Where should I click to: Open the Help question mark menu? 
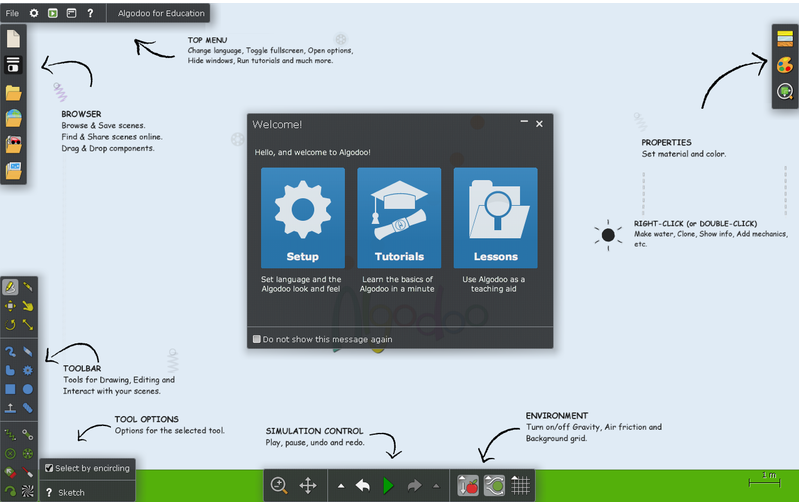pos(90,13)
